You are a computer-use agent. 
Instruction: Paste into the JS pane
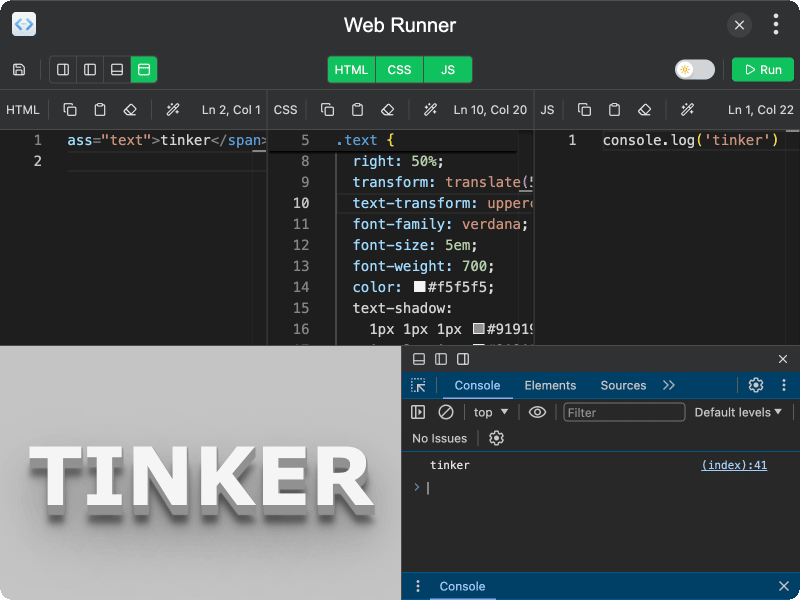click(614, 110)
